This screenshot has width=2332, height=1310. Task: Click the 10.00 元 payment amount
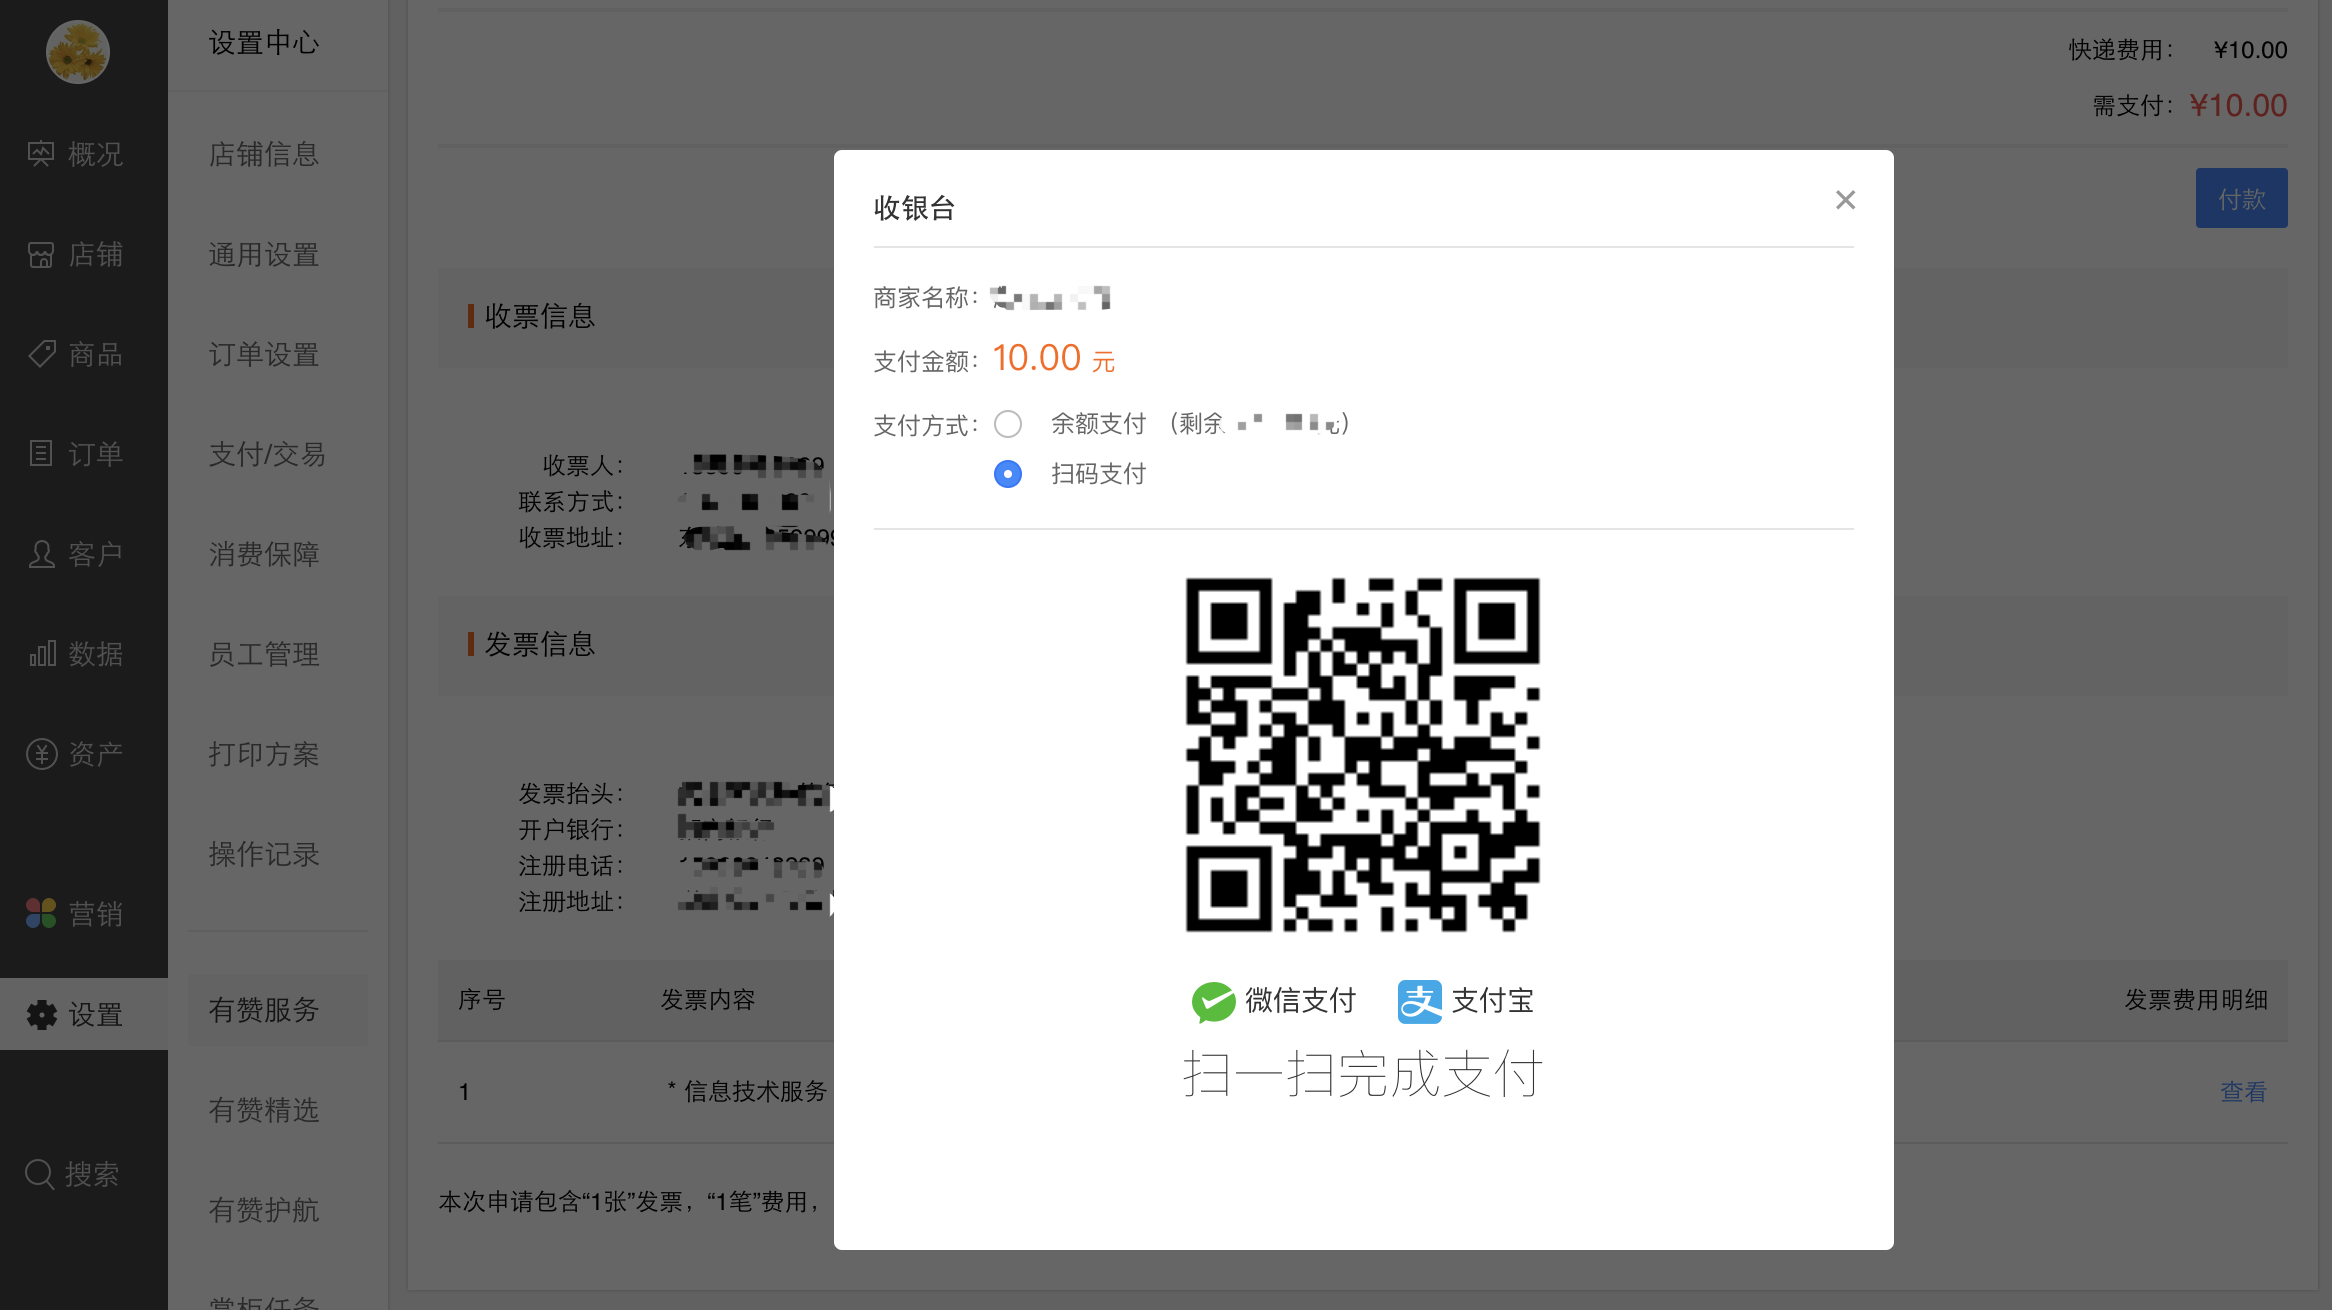(1053, 358)
